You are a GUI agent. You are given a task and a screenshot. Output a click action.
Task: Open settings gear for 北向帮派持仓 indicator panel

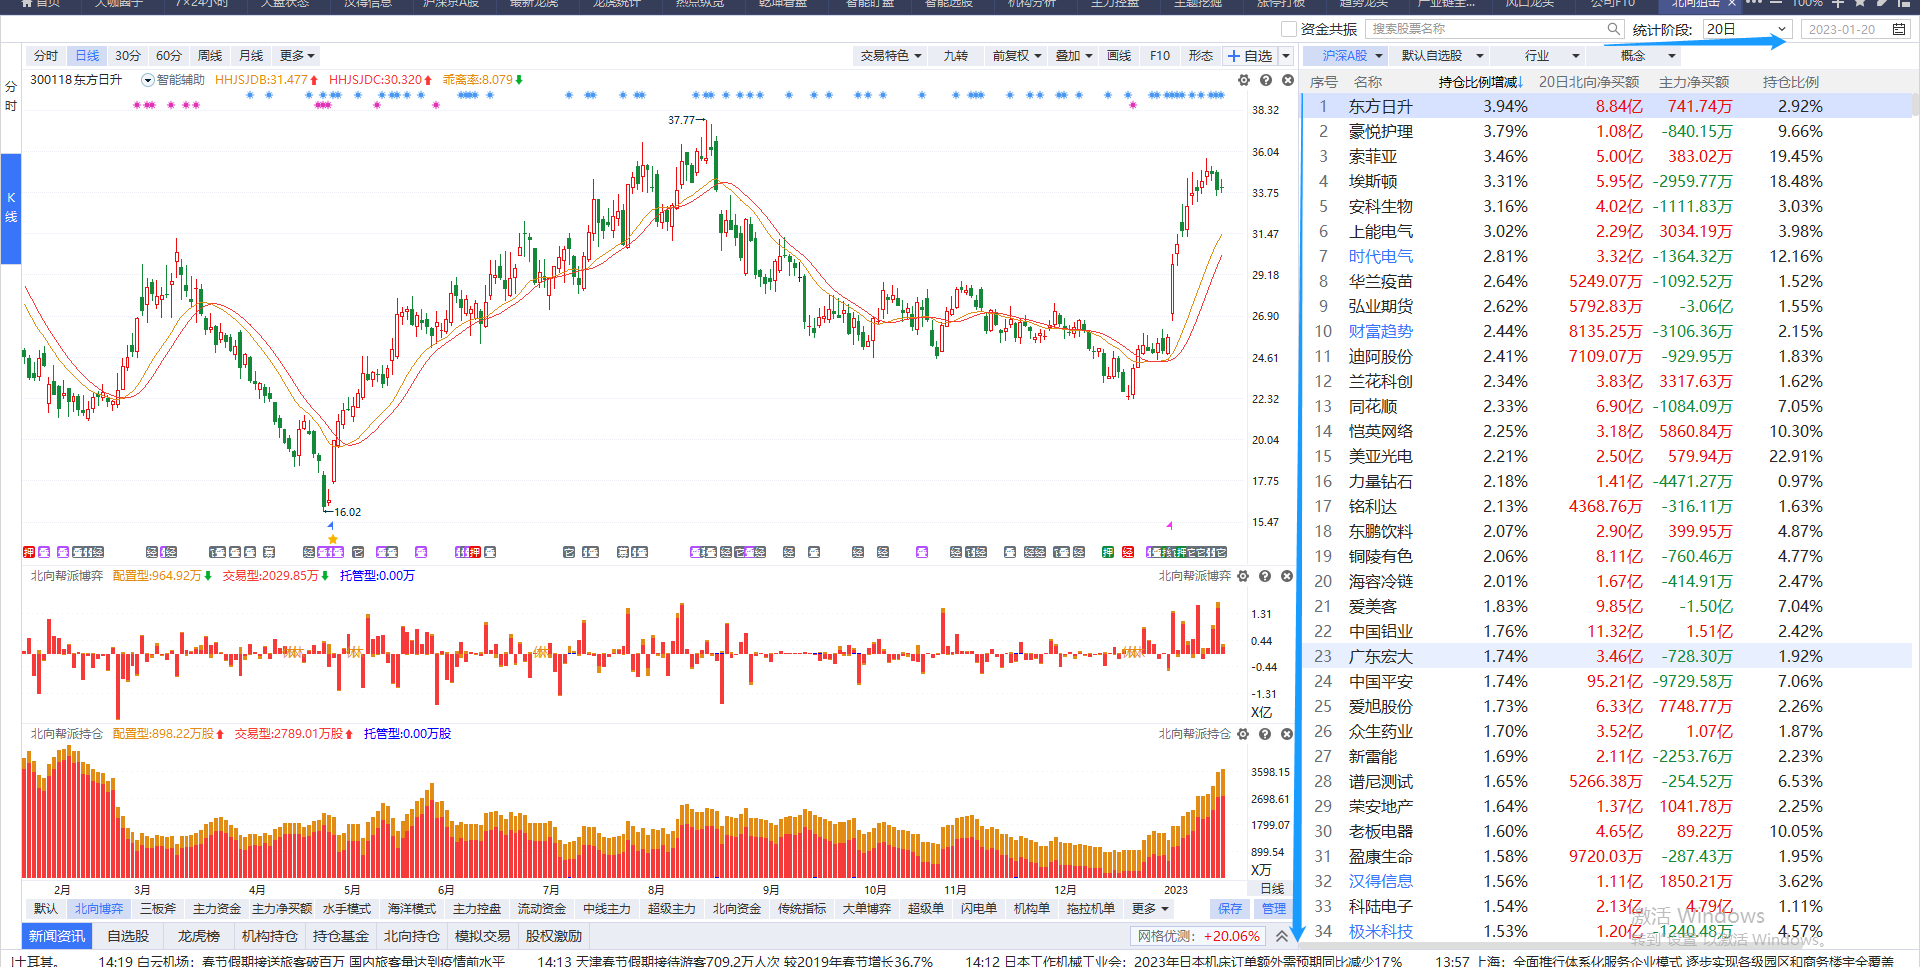pyautogui.click(x=1243, y=734)
